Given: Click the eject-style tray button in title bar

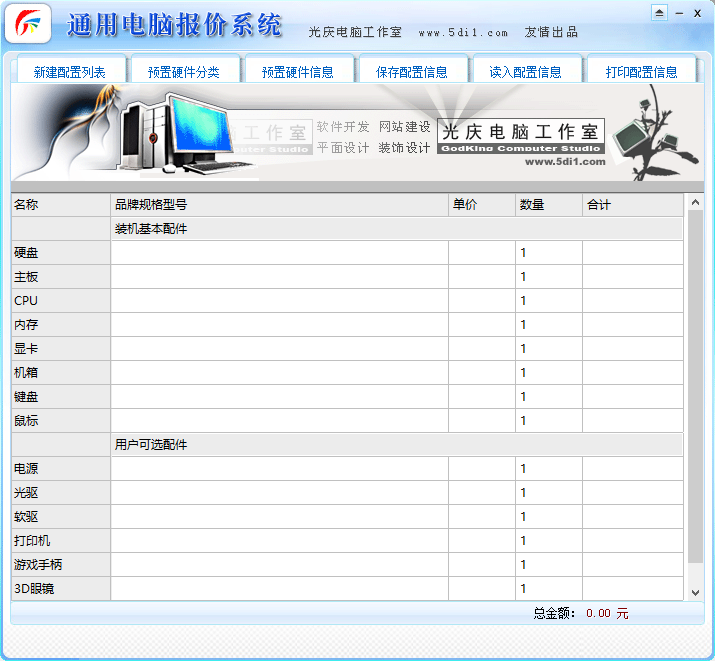Looking at the screenshot, I should click(x=658, y=13).
